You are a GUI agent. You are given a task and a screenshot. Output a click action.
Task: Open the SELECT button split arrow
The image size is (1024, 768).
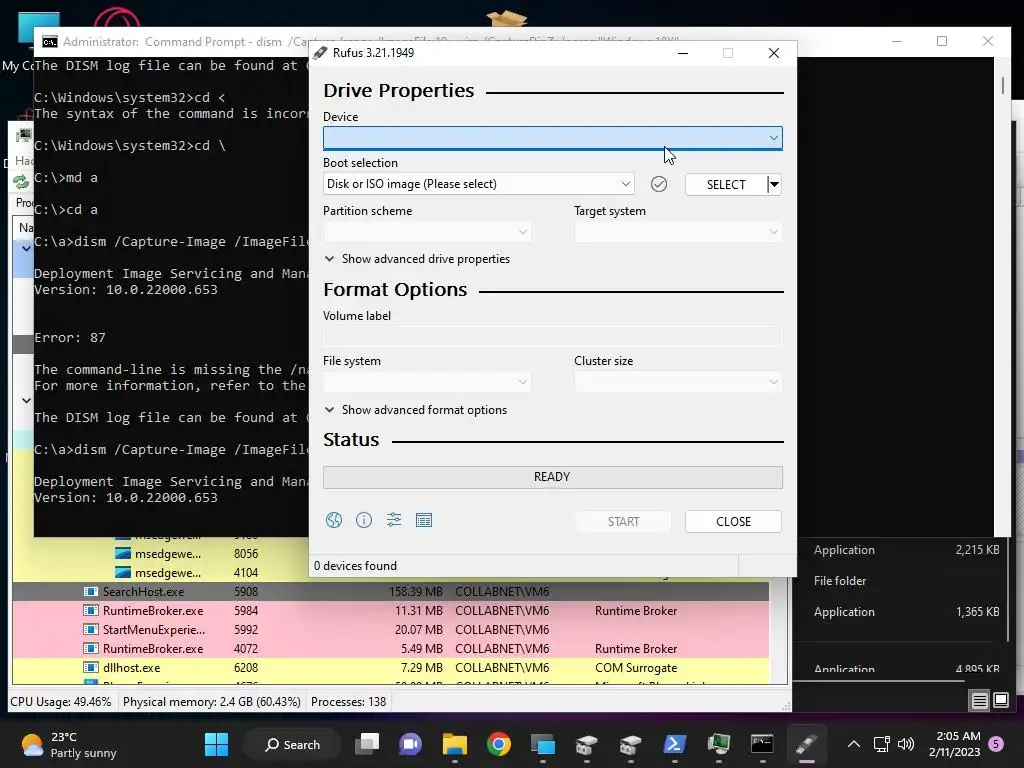(775, 184)
